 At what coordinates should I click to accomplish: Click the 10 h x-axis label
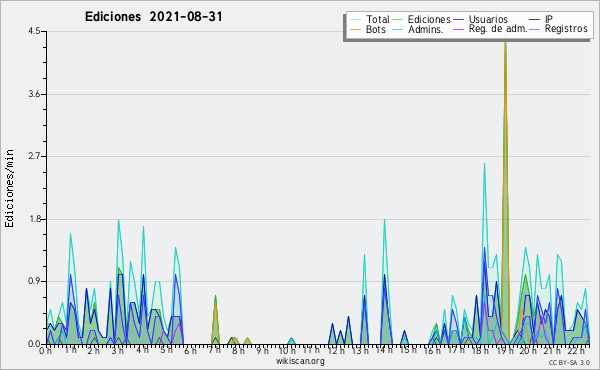point(286,350)
